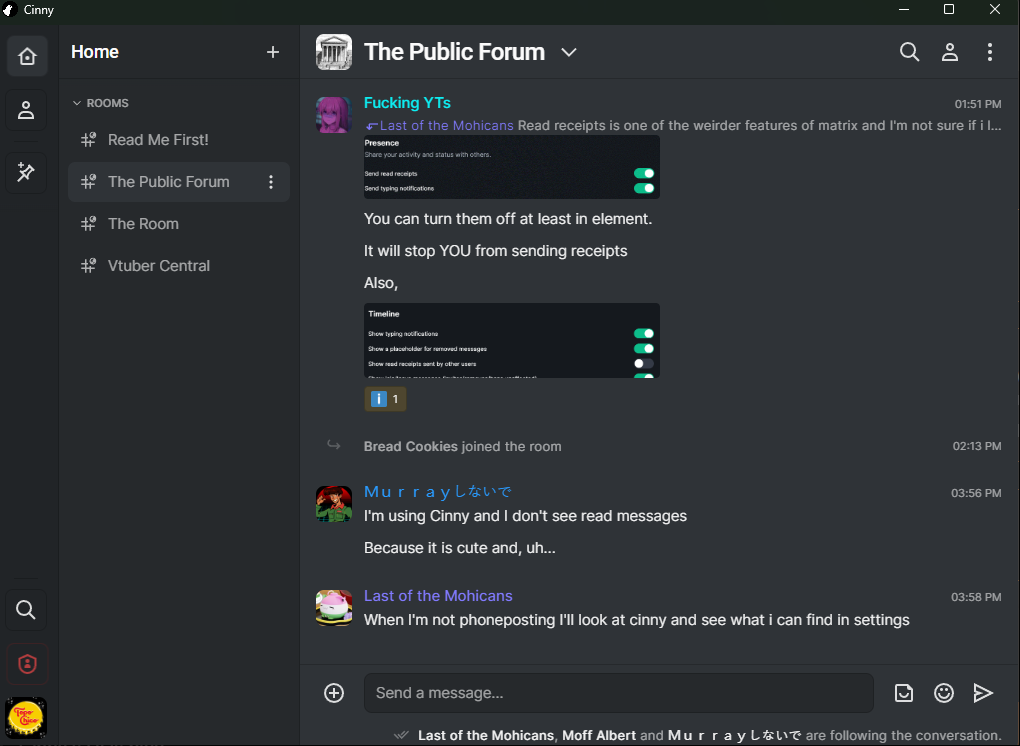Screen dimensions: 1020x746
Task: Open Direct Messages people icon in sidebar
Action: [27, 110]
